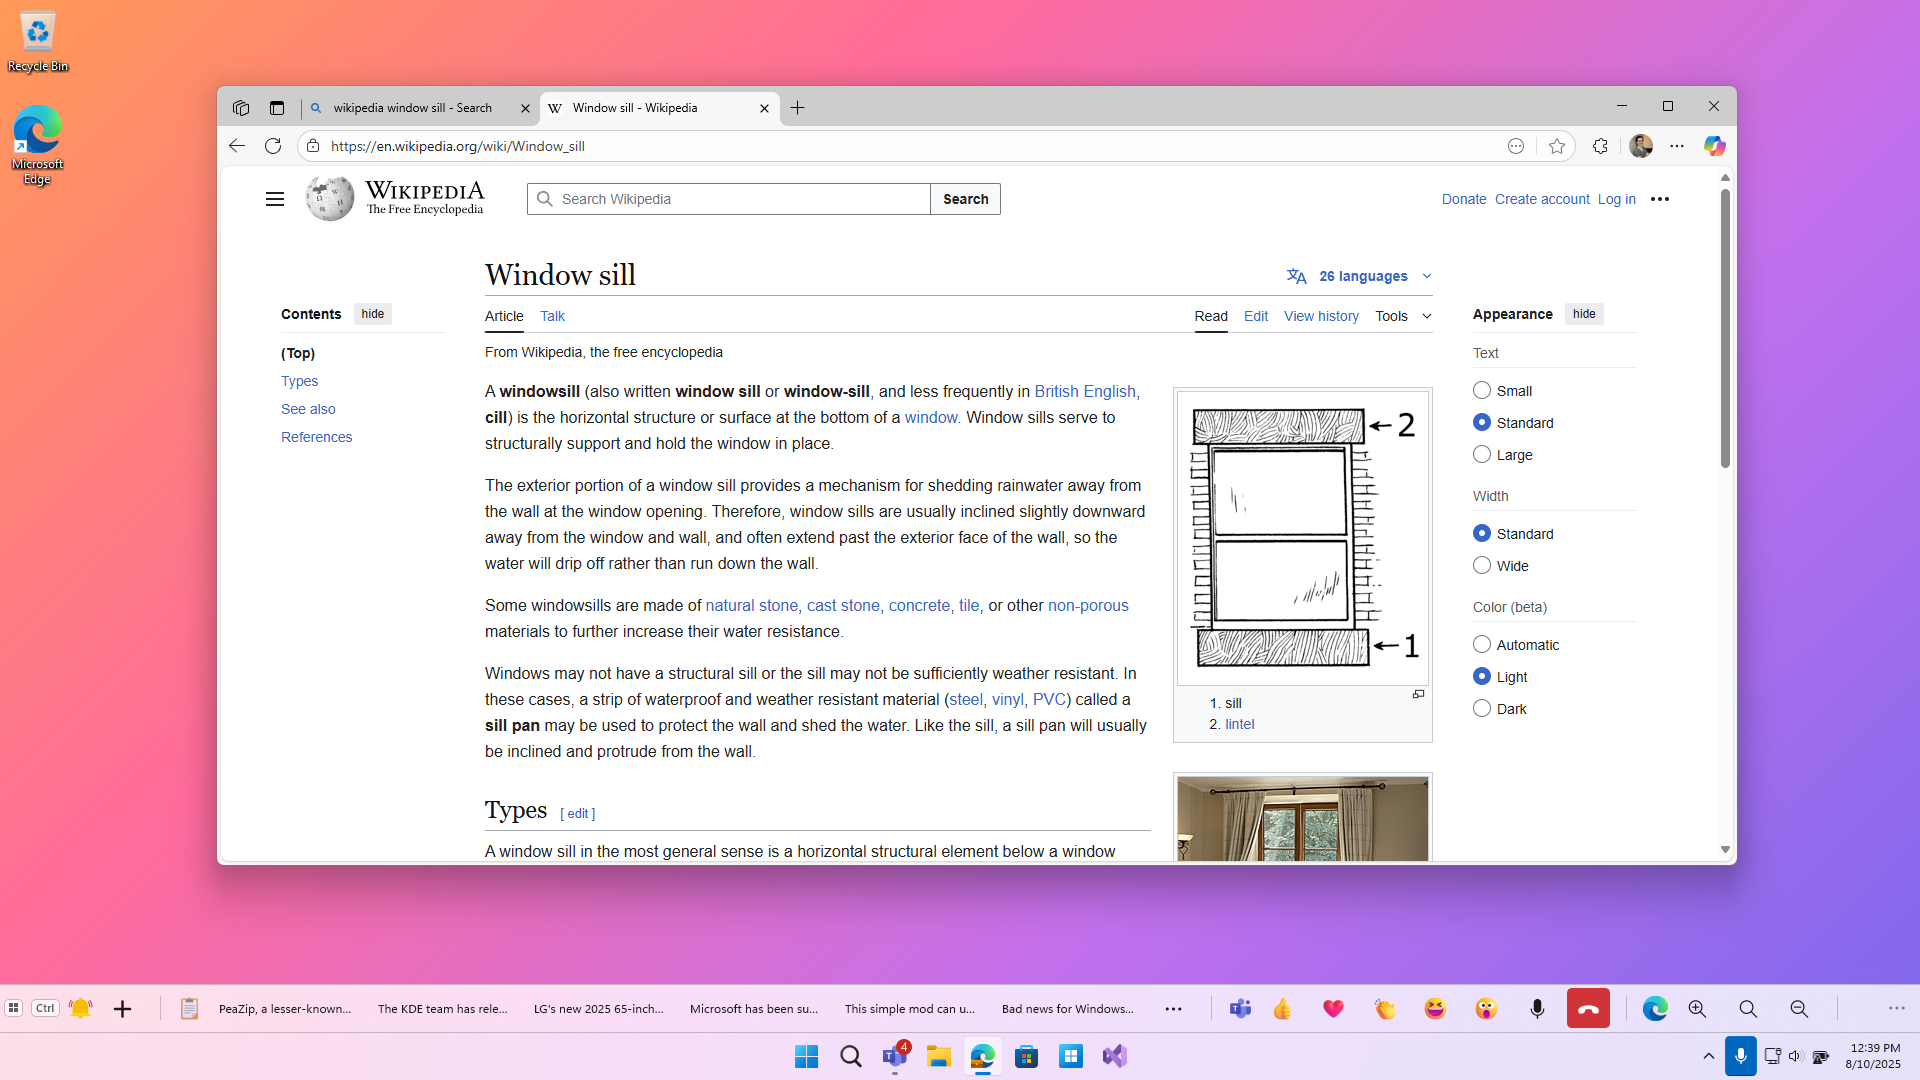Enlarge image using expand icon under diagram
The width and height of the screenshot is (1920, 1080).
1418,694
